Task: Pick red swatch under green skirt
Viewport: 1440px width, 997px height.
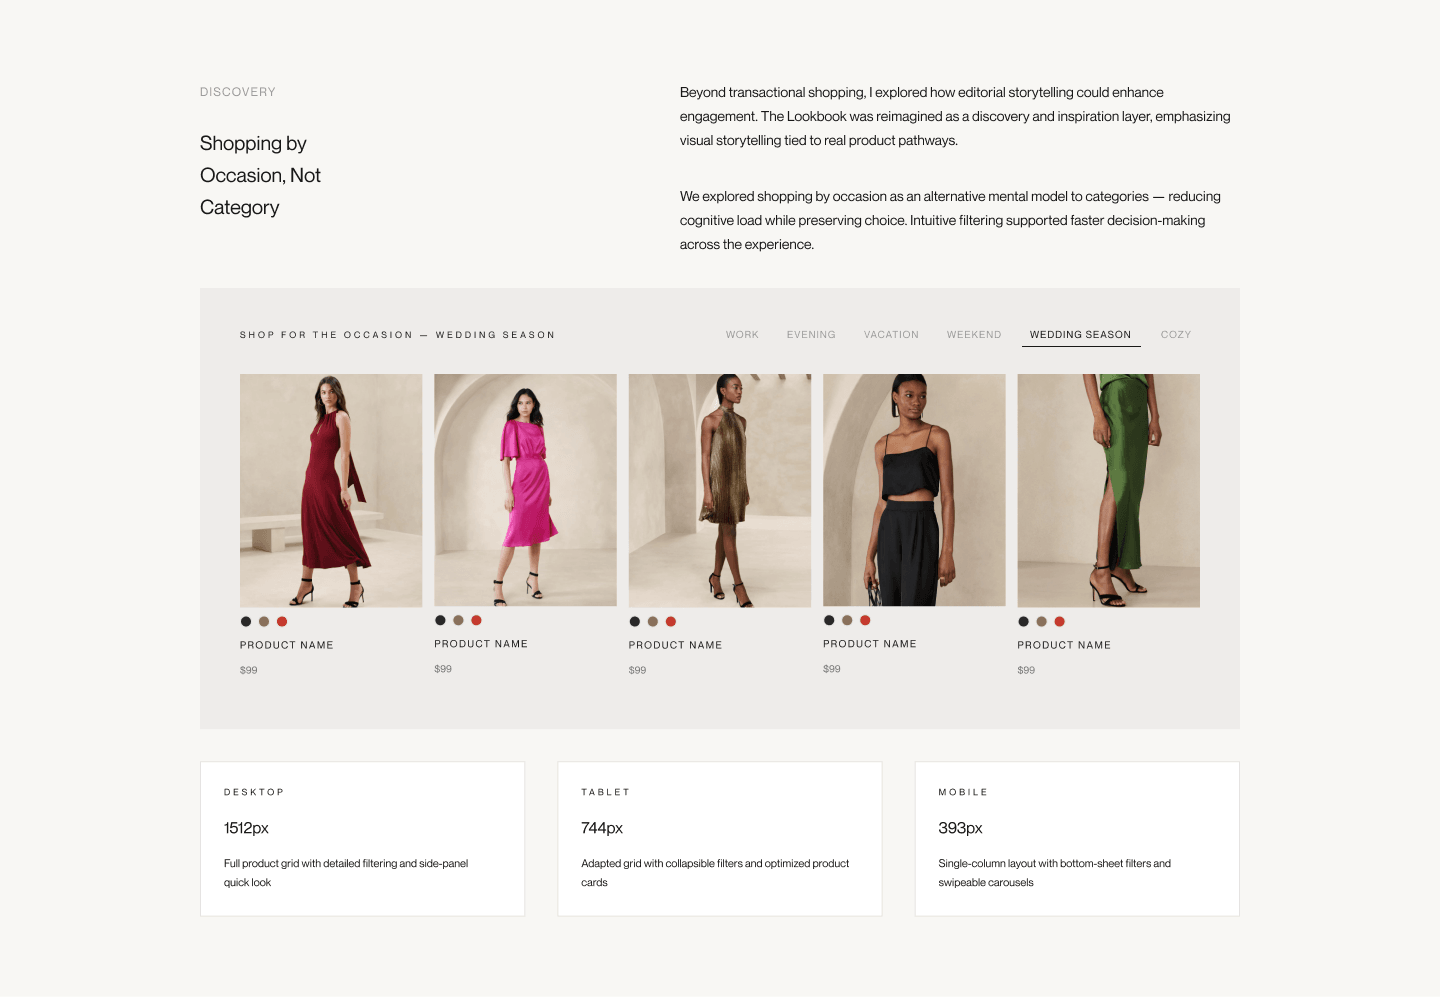Action: pos(1060,621)
